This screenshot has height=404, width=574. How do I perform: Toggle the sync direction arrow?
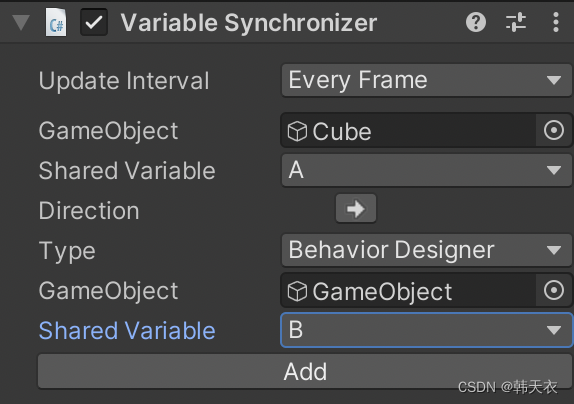[x=356, y=209]
